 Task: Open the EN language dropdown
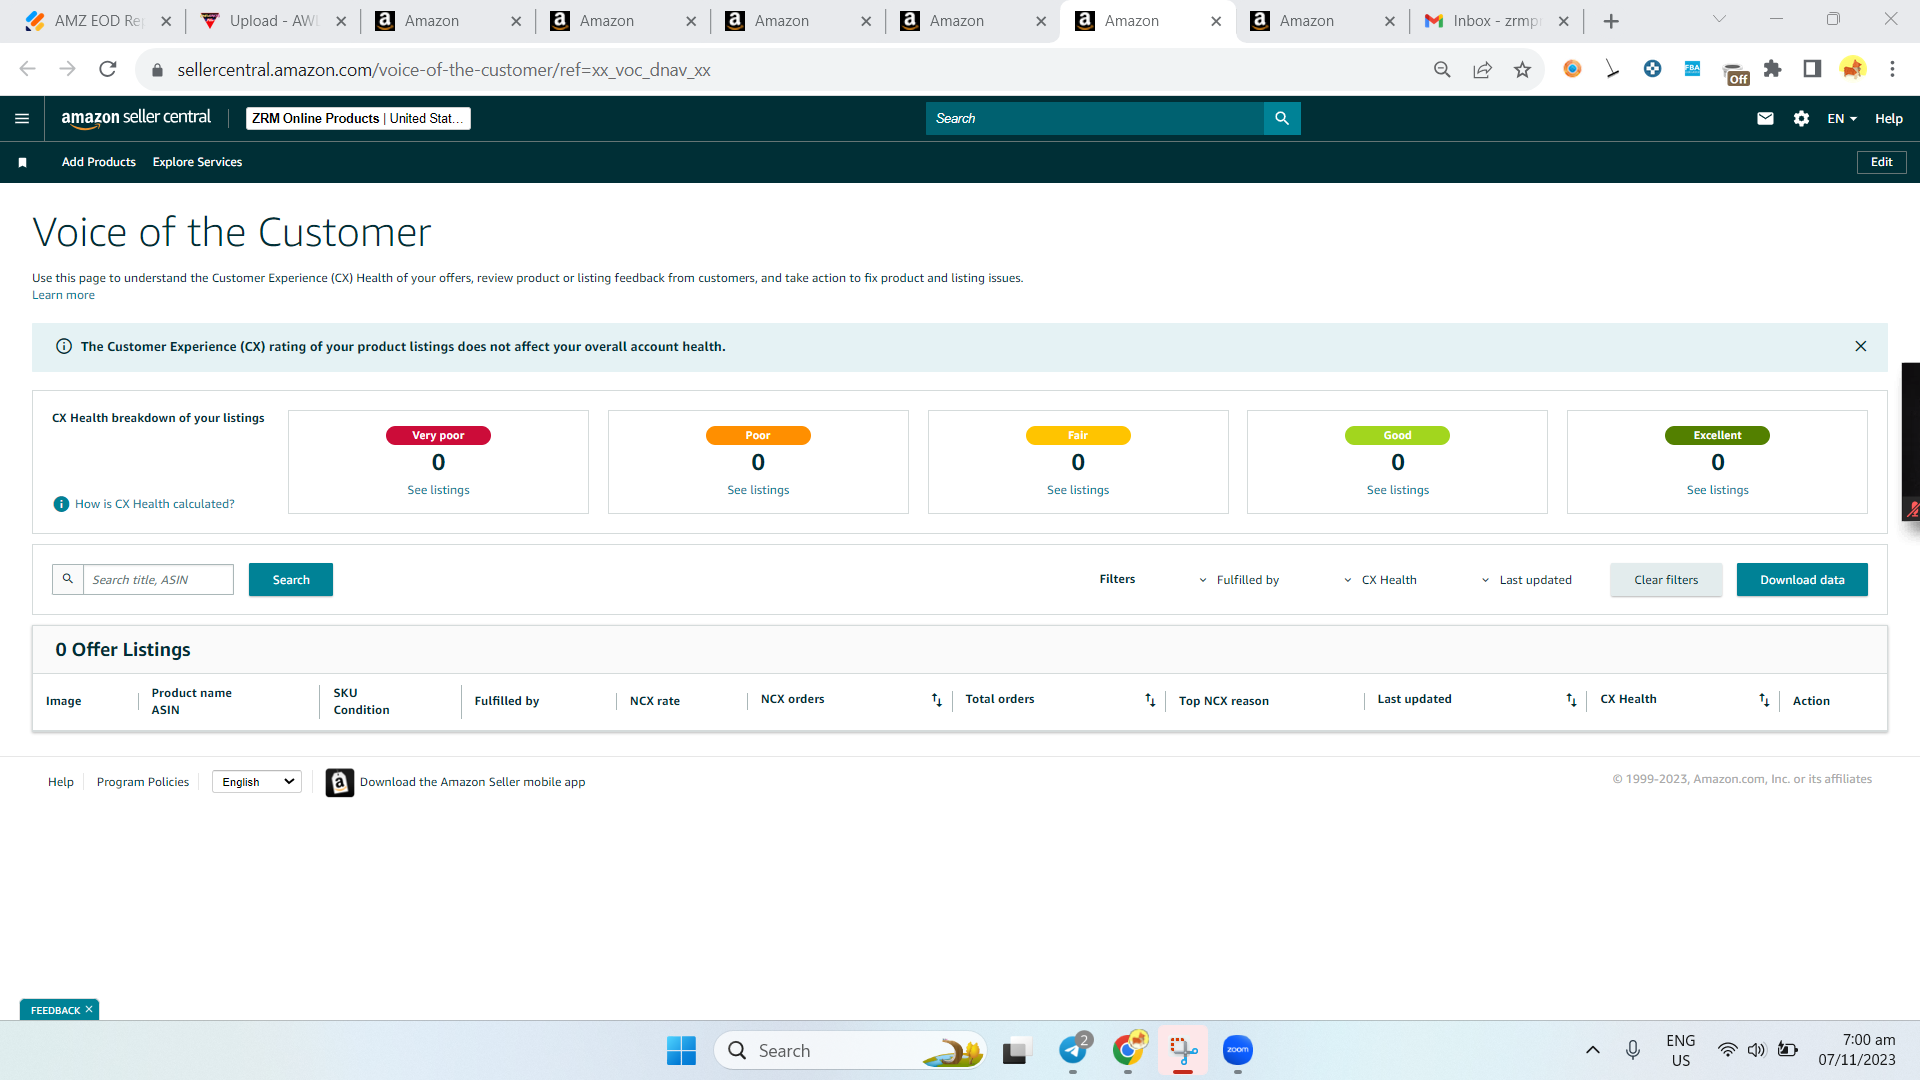[1842, 118]
